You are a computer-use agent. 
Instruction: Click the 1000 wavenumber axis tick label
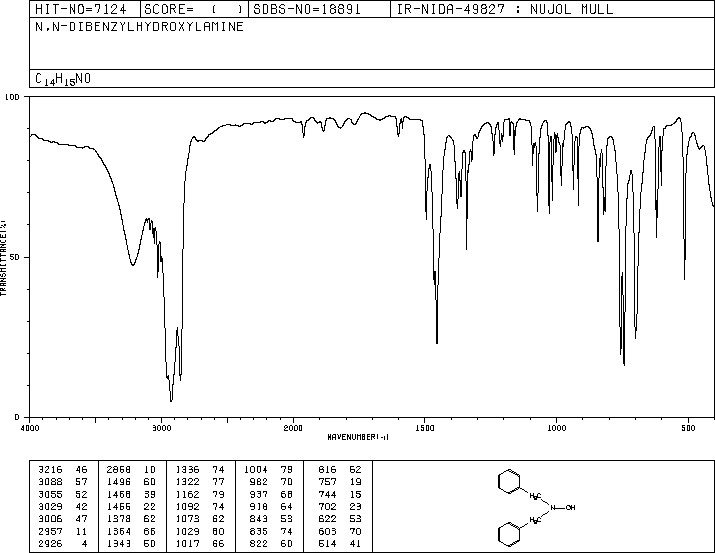point(556,428)
